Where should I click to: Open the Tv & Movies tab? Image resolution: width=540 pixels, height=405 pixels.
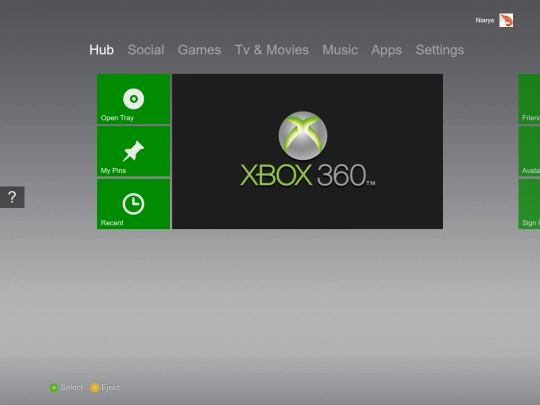pos(272,50)
